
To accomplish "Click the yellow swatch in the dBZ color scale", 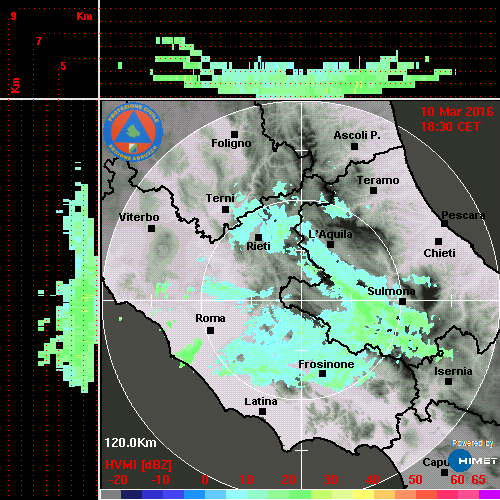I will pyautogui.click(x=363, y=494).
